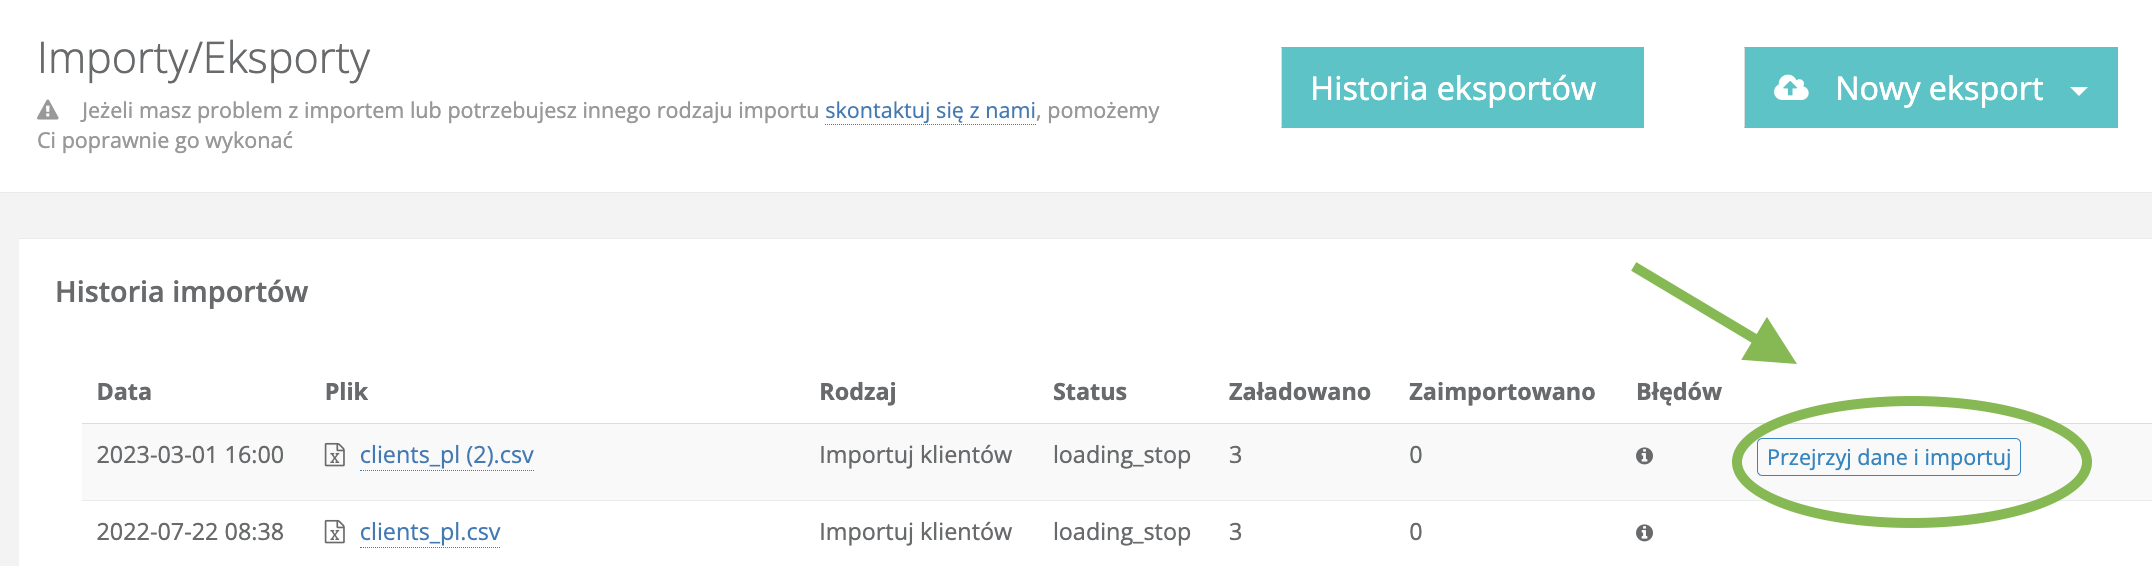Click the error info icon for the 2023-03-01 import
Viewport: 2152px width, 566px height.
coord(1644,456)
